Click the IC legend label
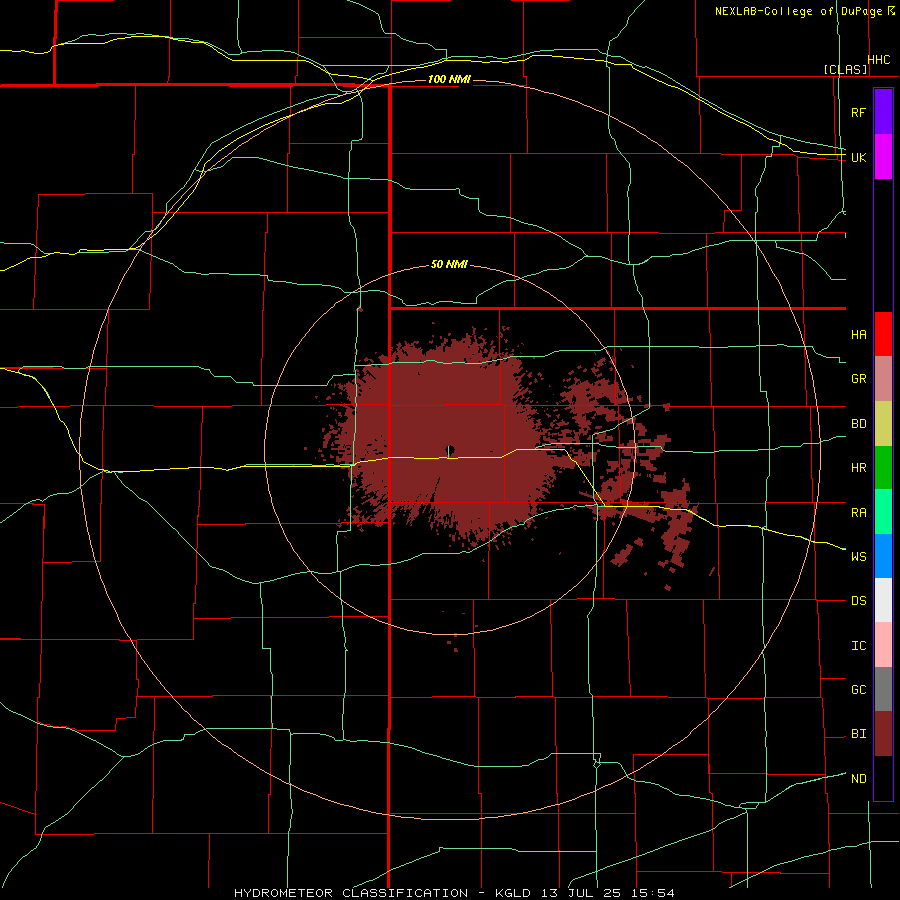The width and height of the screenshot is (900, 900). click(859, 646)
